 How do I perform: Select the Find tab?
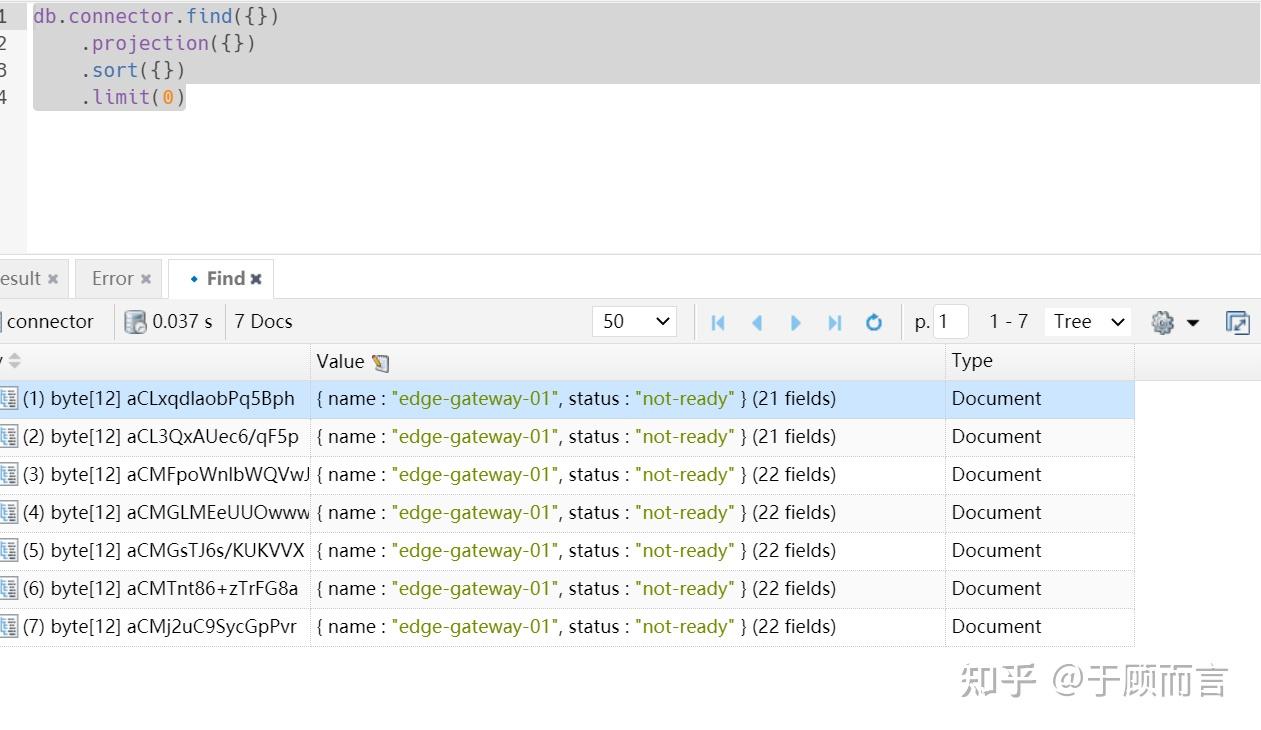coord(225,278)
